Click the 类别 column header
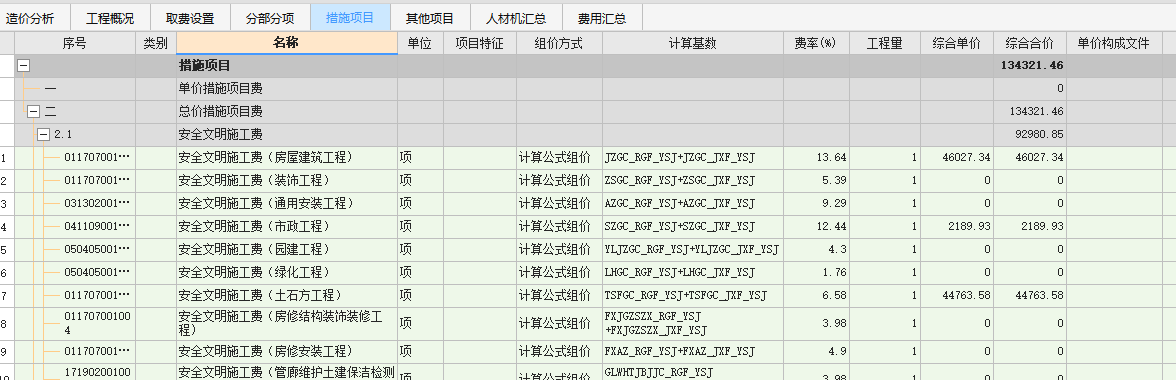 click(x=156, y=43)
